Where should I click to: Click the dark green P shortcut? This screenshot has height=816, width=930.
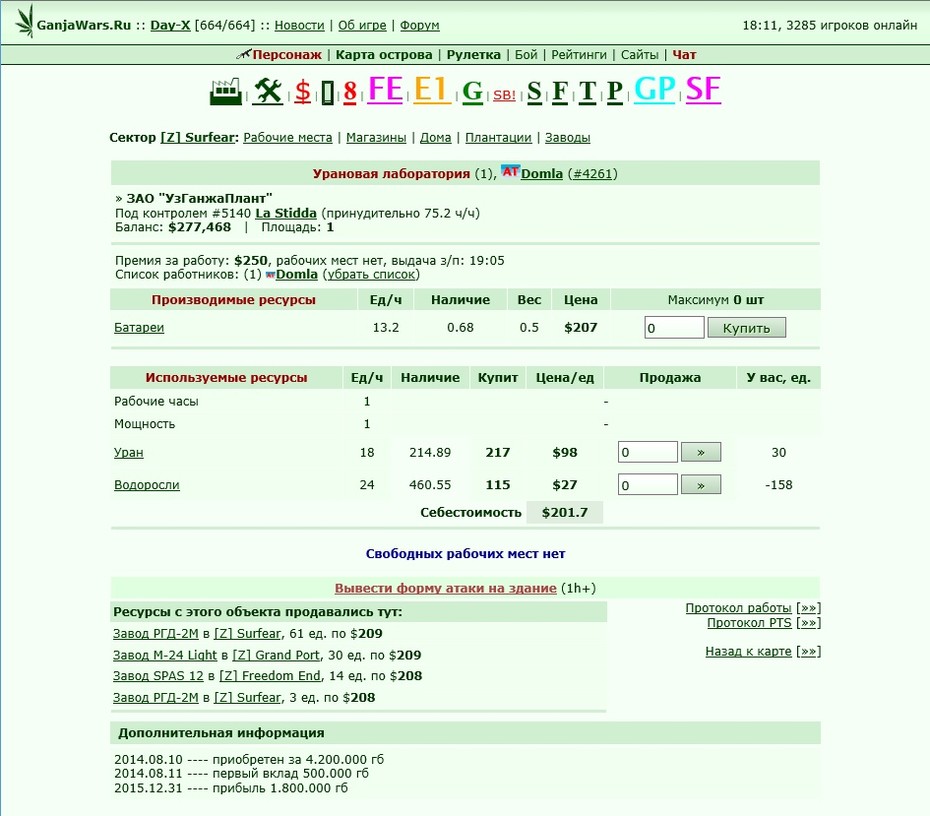(x=614, y=93)
